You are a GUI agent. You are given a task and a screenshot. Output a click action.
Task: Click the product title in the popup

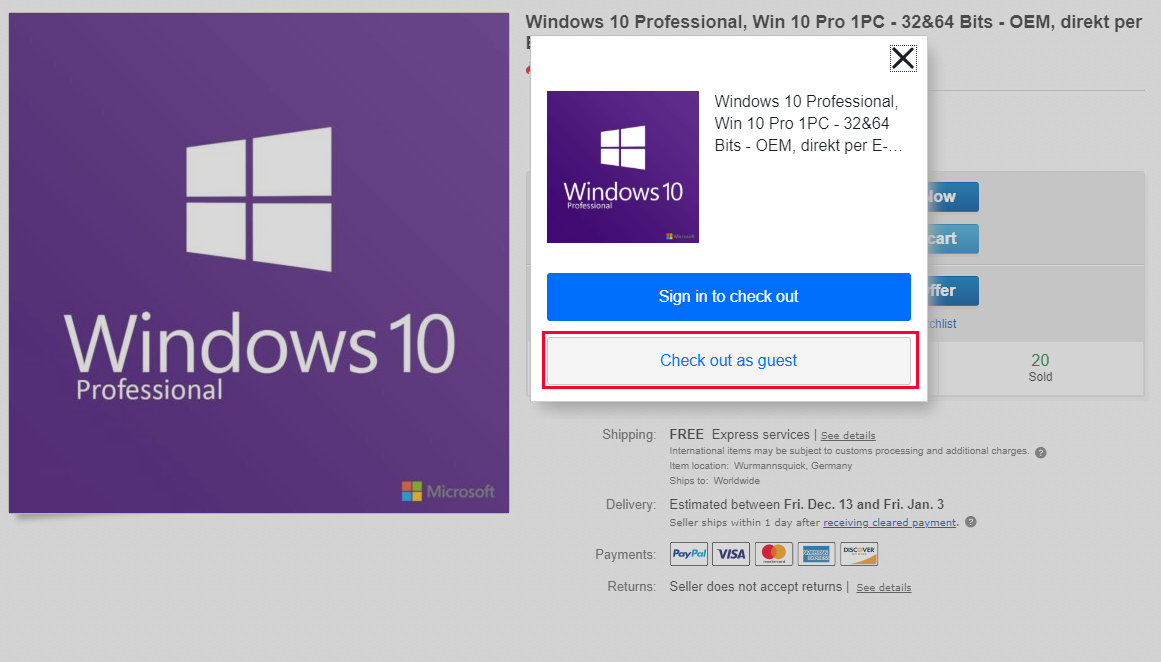pos(808,124)
